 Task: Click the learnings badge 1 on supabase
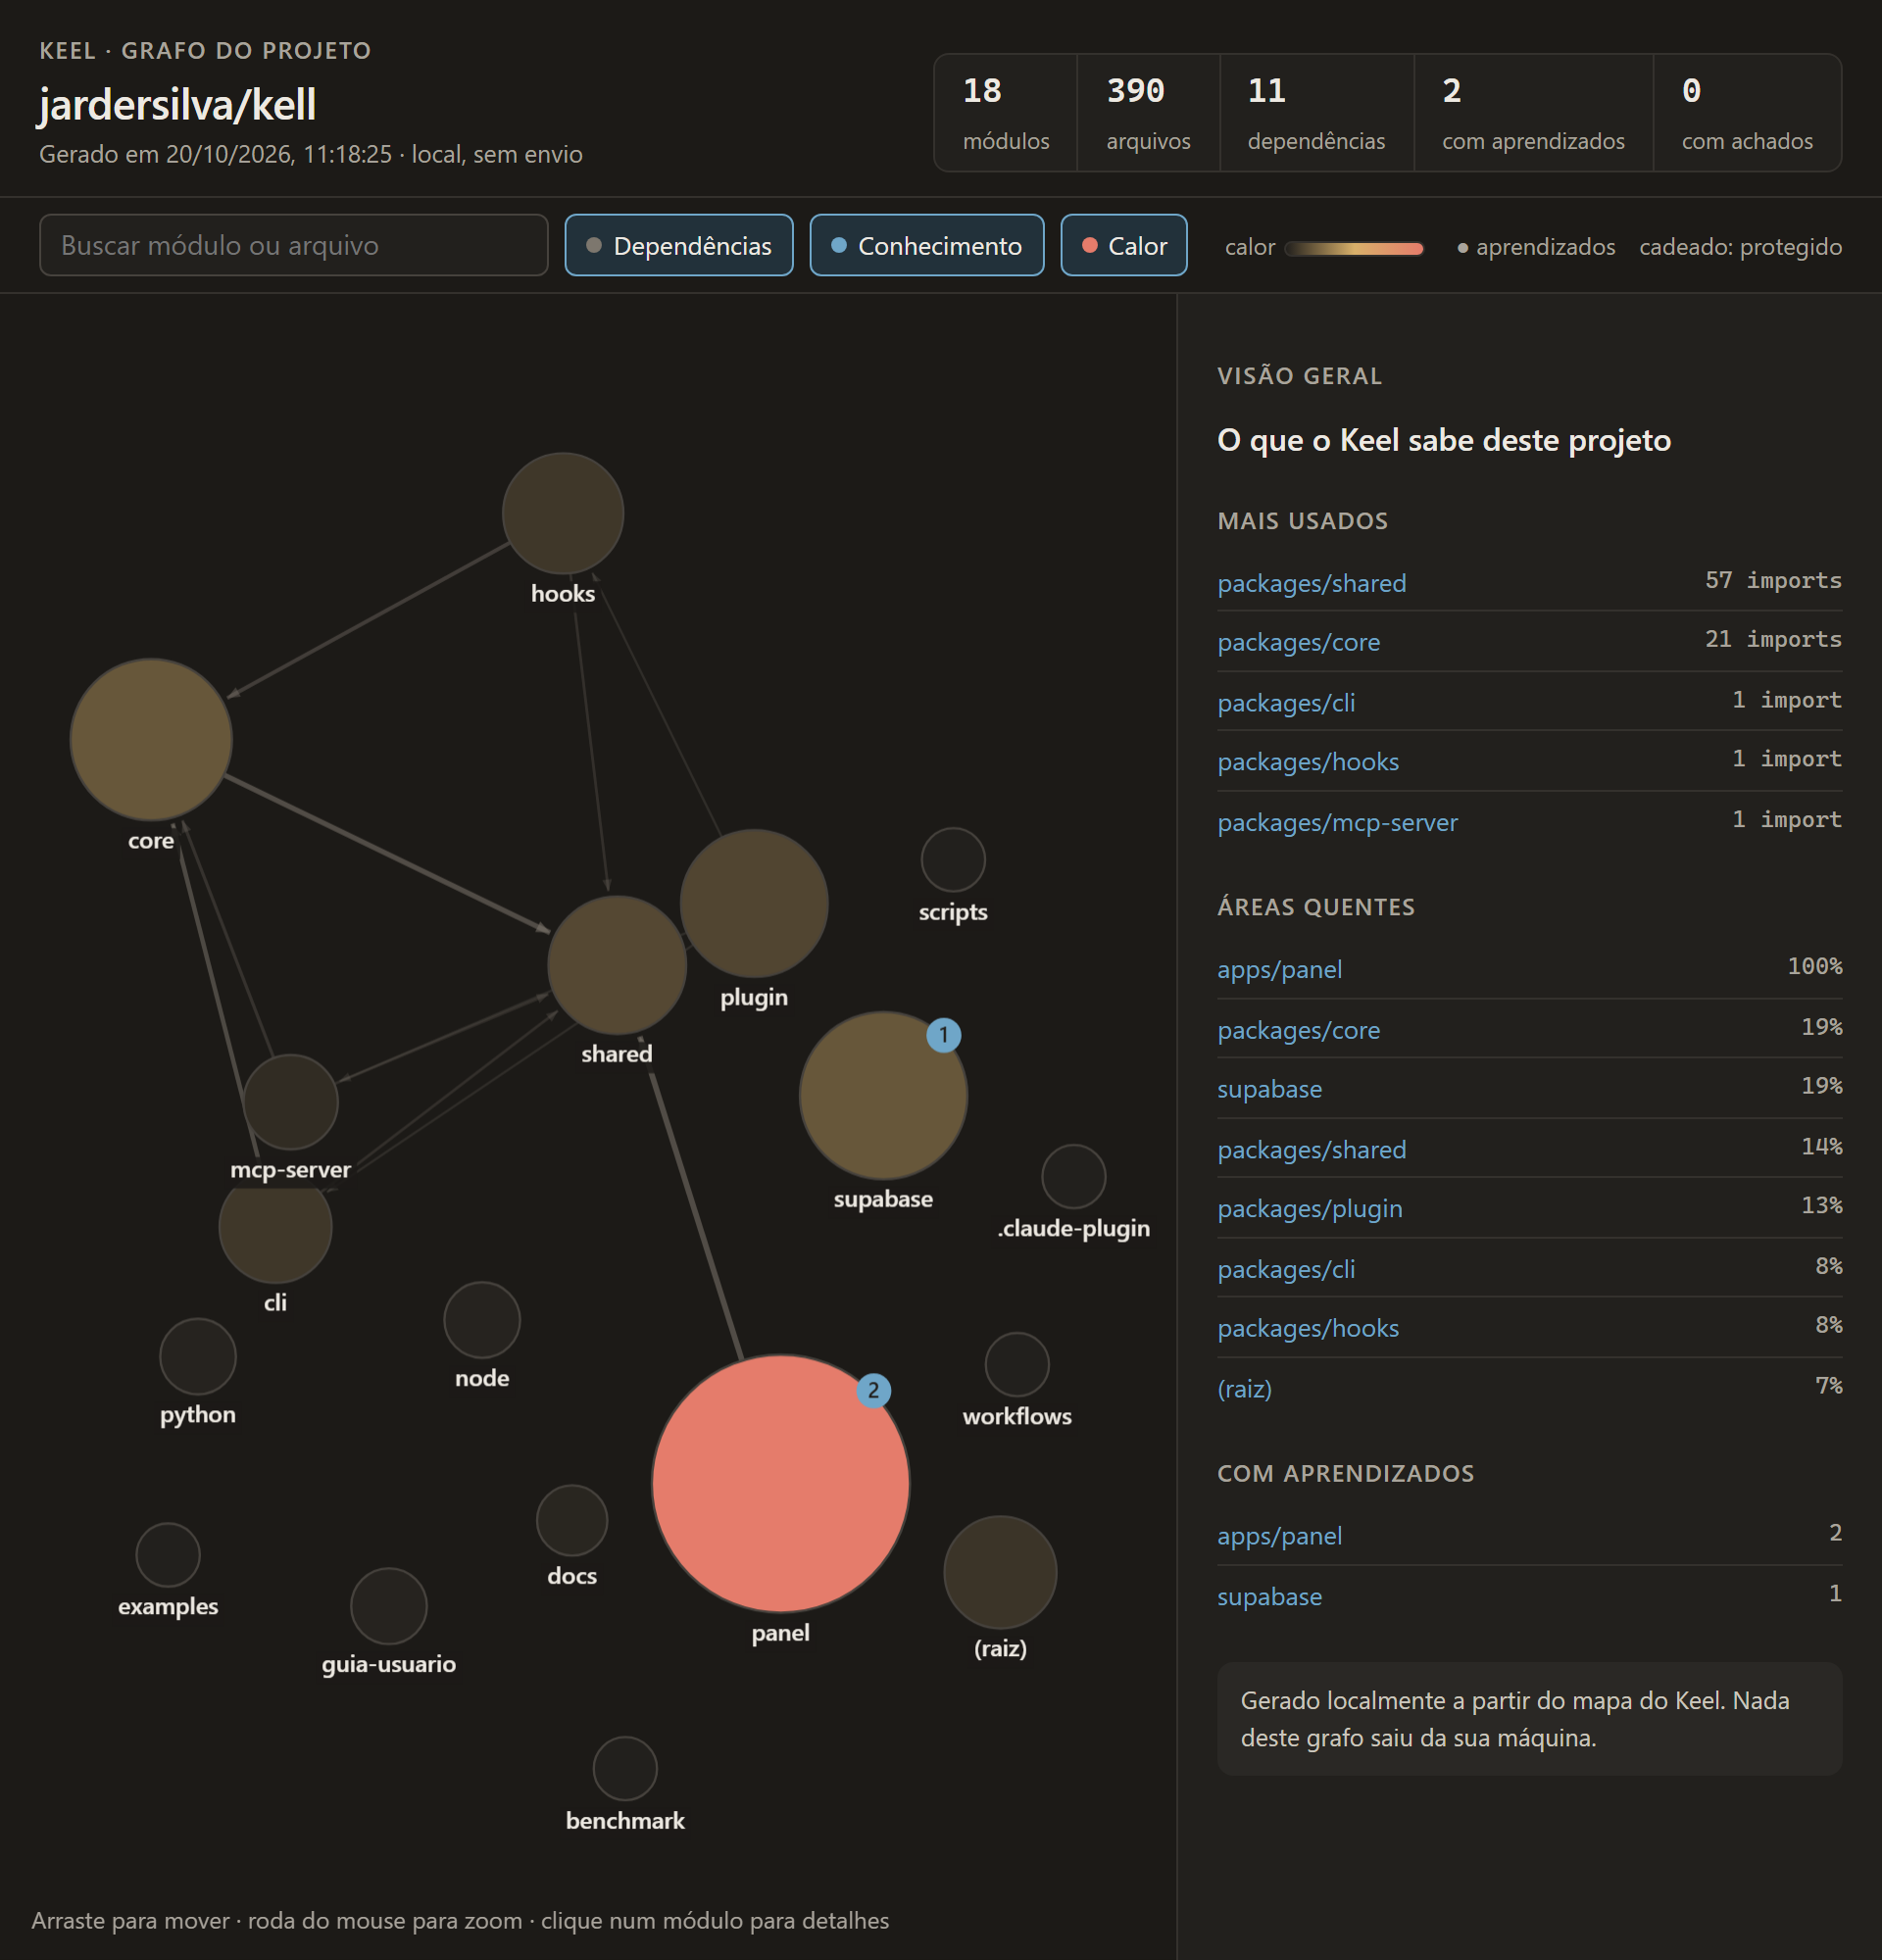943,1035
